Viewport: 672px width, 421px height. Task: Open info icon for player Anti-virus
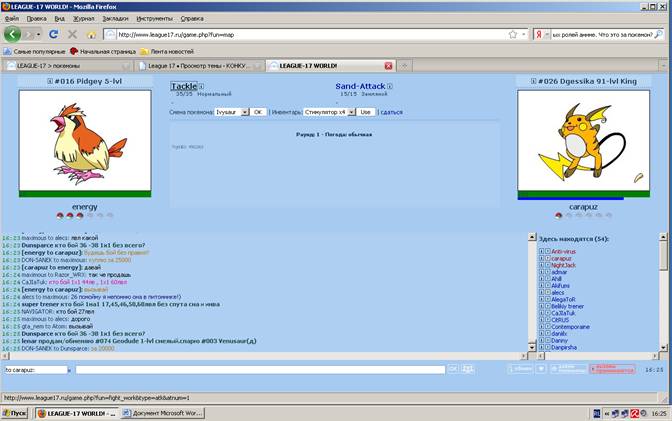542,252
